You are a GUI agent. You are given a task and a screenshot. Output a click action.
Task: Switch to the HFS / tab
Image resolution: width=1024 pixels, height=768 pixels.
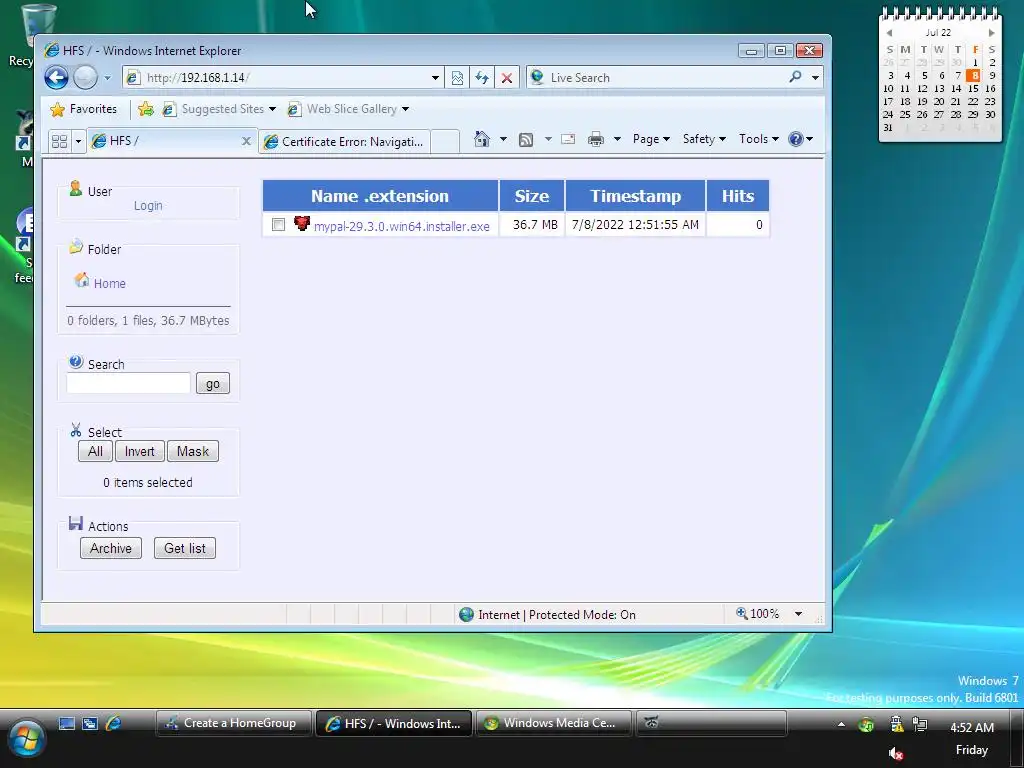[163, 141]
